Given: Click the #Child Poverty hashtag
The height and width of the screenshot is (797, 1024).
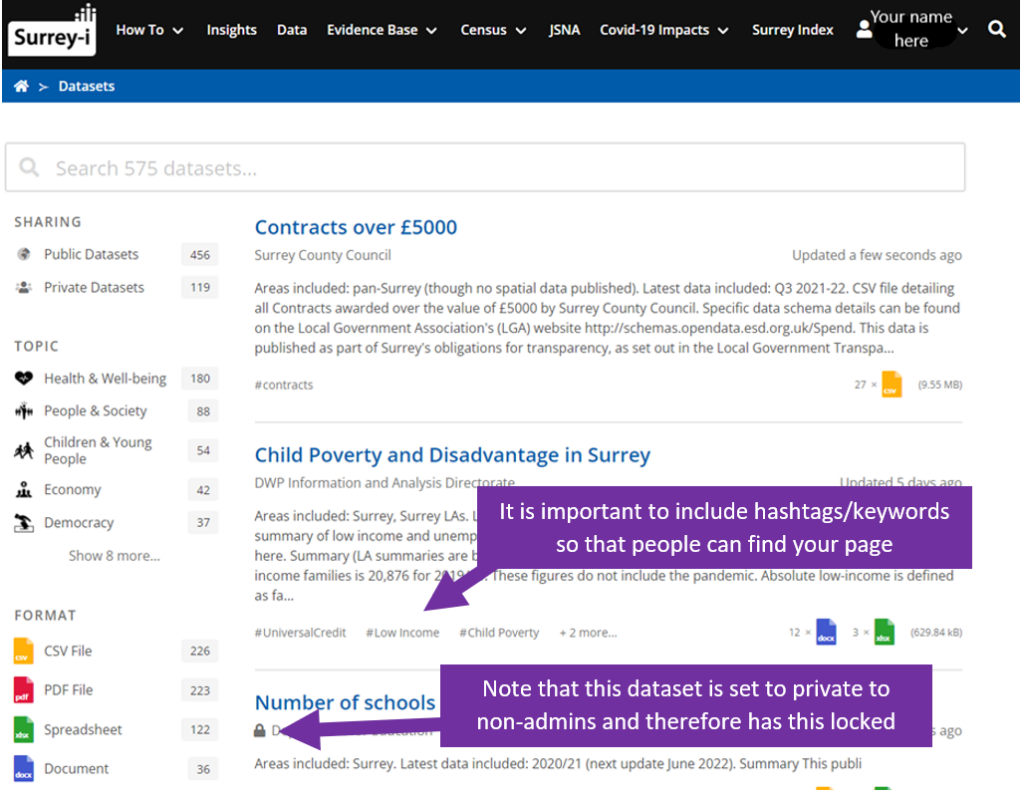Looking at the screenshot, I should pos(500,632).
